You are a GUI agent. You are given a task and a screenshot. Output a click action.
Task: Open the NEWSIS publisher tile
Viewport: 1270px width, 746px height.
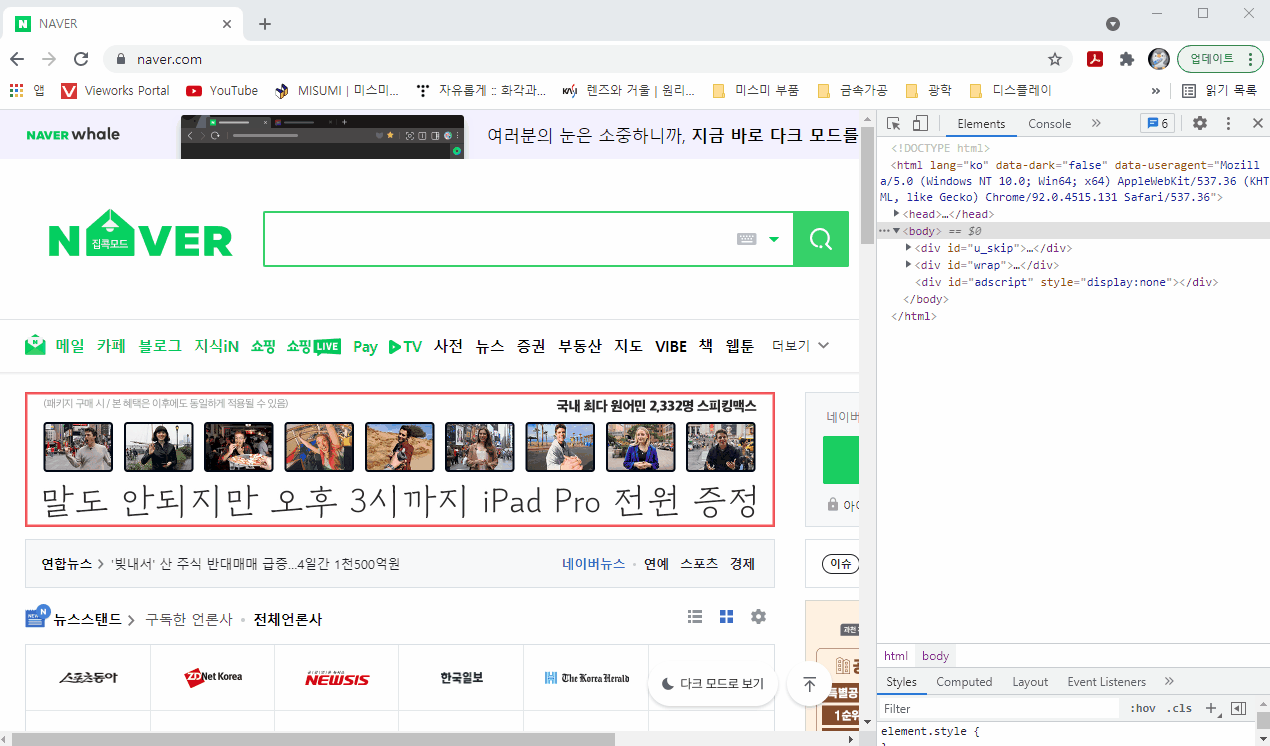coord(337,678)
